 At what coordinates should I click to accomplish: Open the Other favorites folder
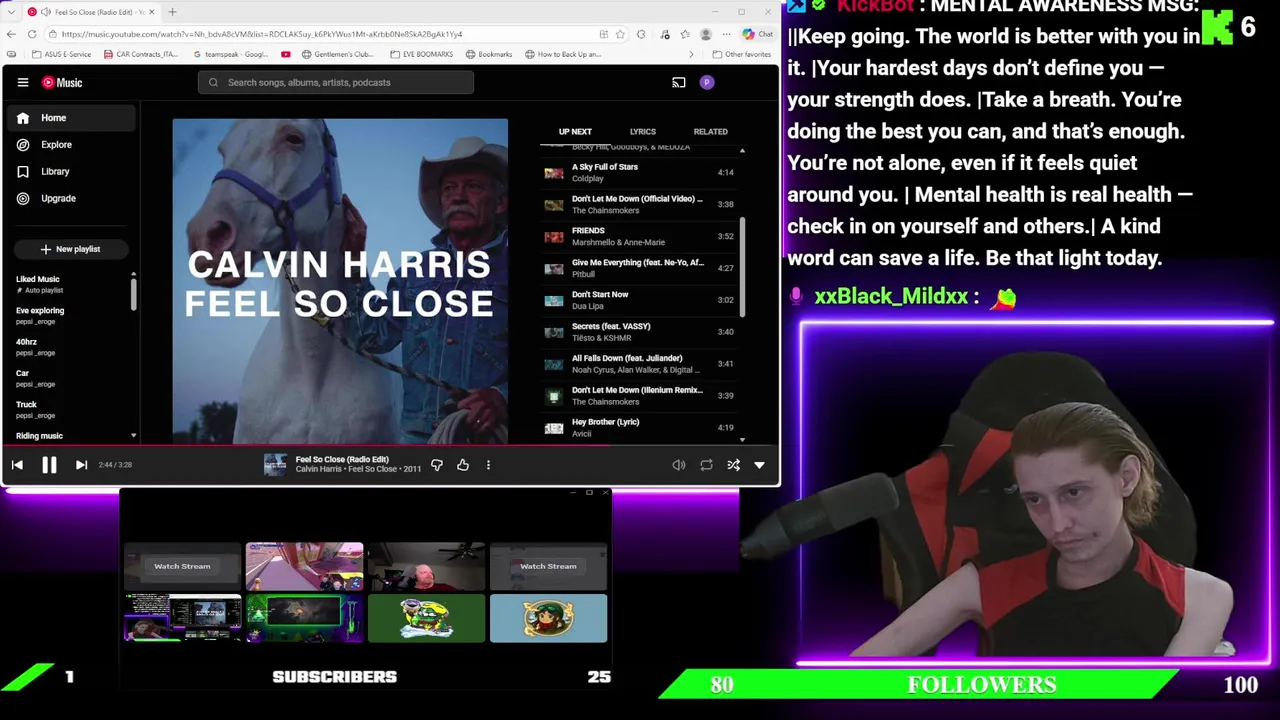[x=741, y=54]
